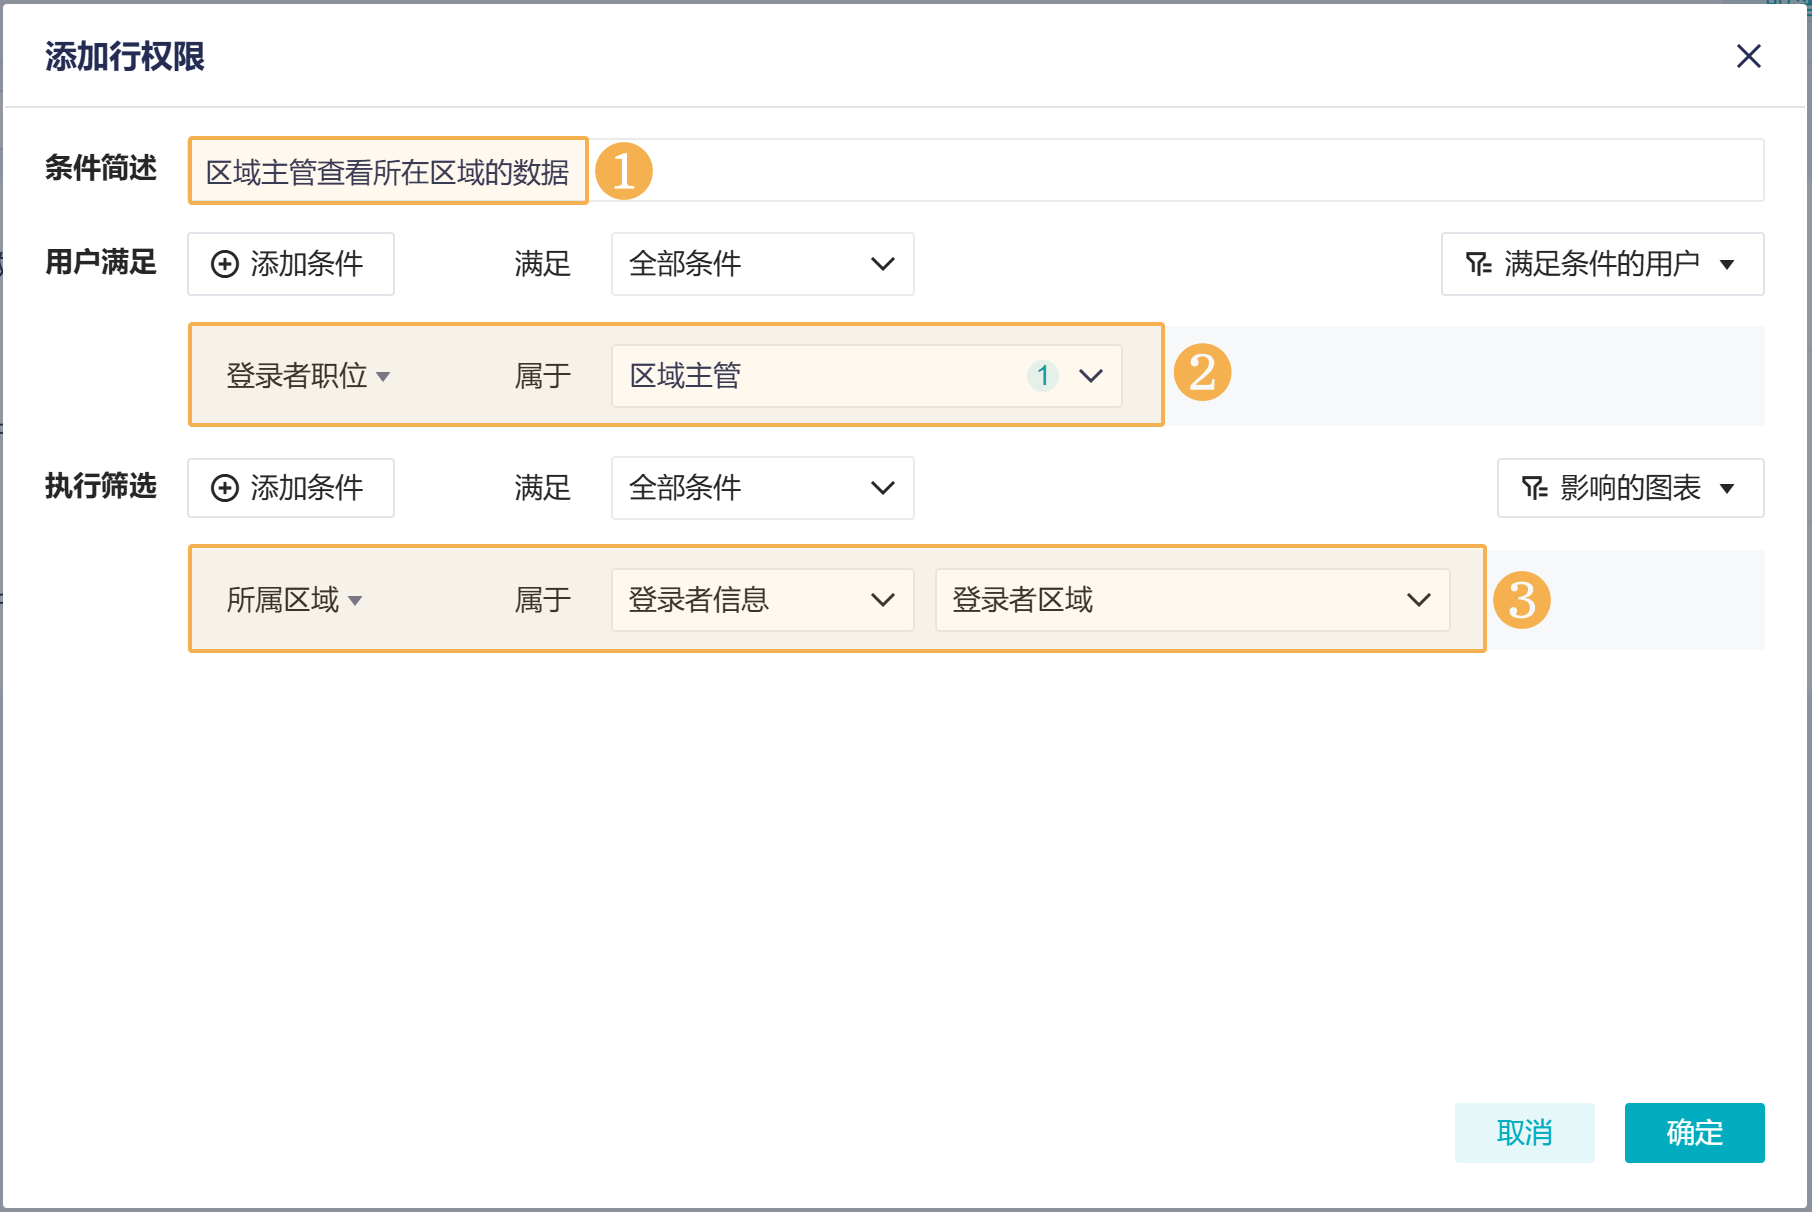Click the filter icon beside 影响的图表

(1534, 488)
